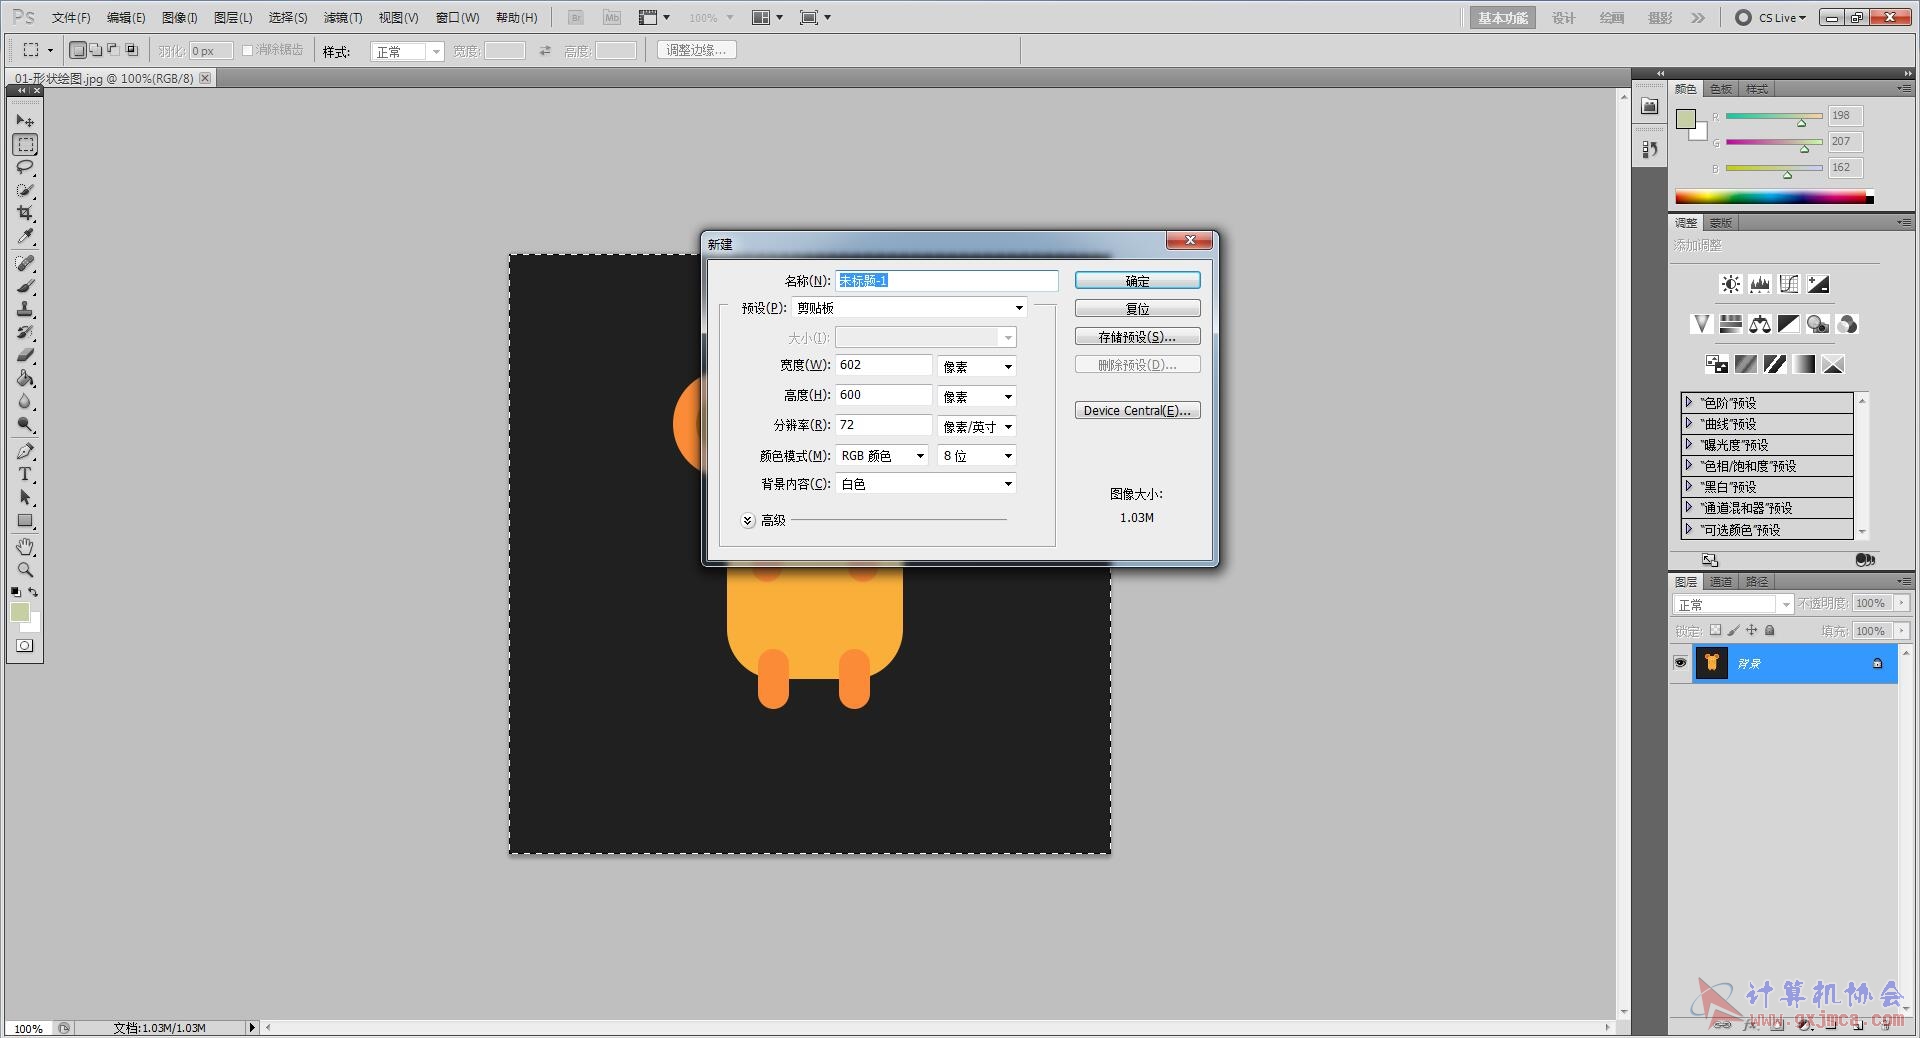The width and height of the screenshot is (1920, 1038).
Task: Add a Curves adjustment
Action: [1788, 284]
